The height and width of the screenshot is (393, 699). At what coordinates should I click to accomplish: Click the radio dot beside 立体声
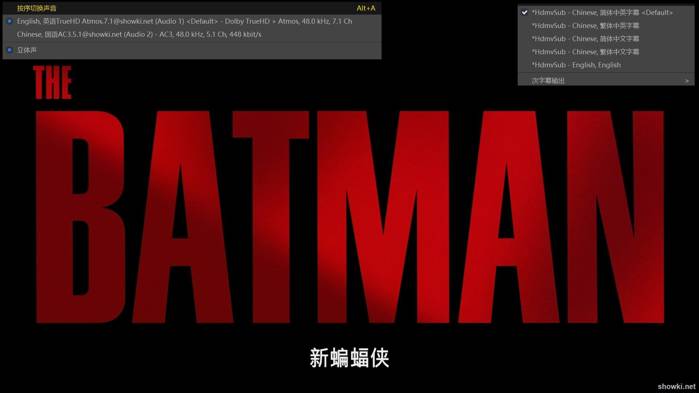pos(10,50)
